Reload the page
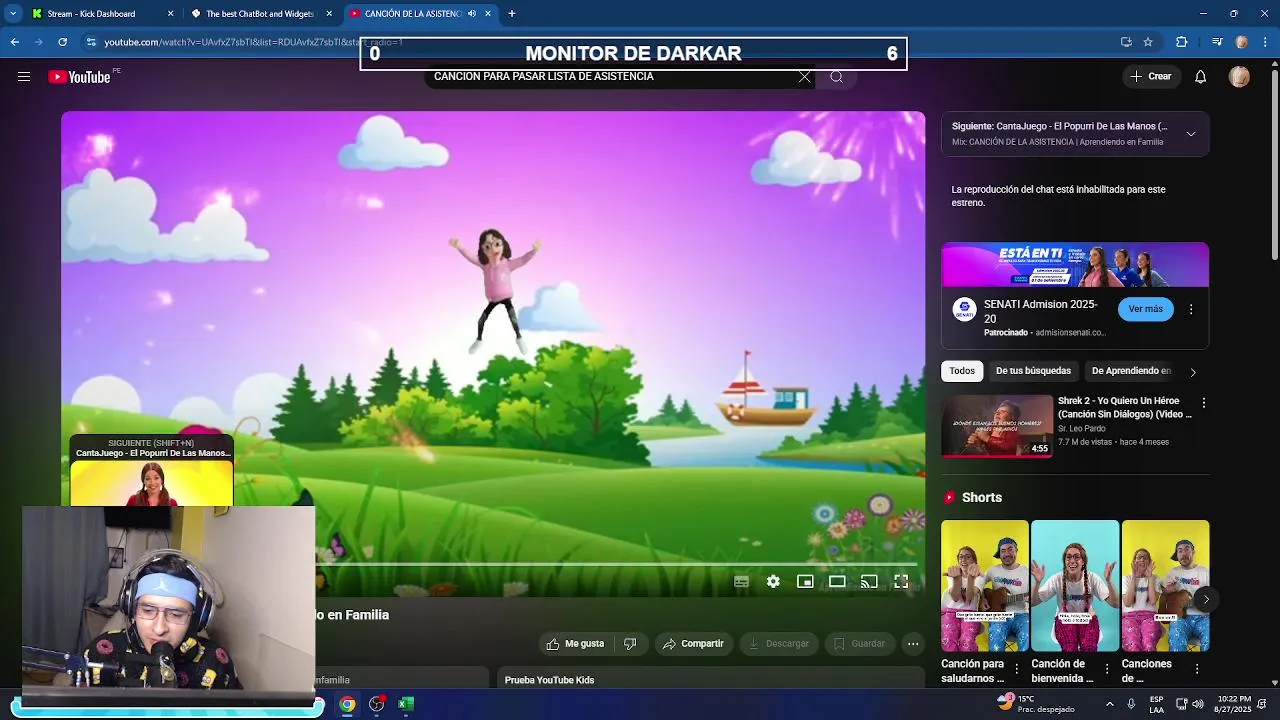Image resolution: width=1280 pixels, height=720 pixels. (x=62, y=42)
